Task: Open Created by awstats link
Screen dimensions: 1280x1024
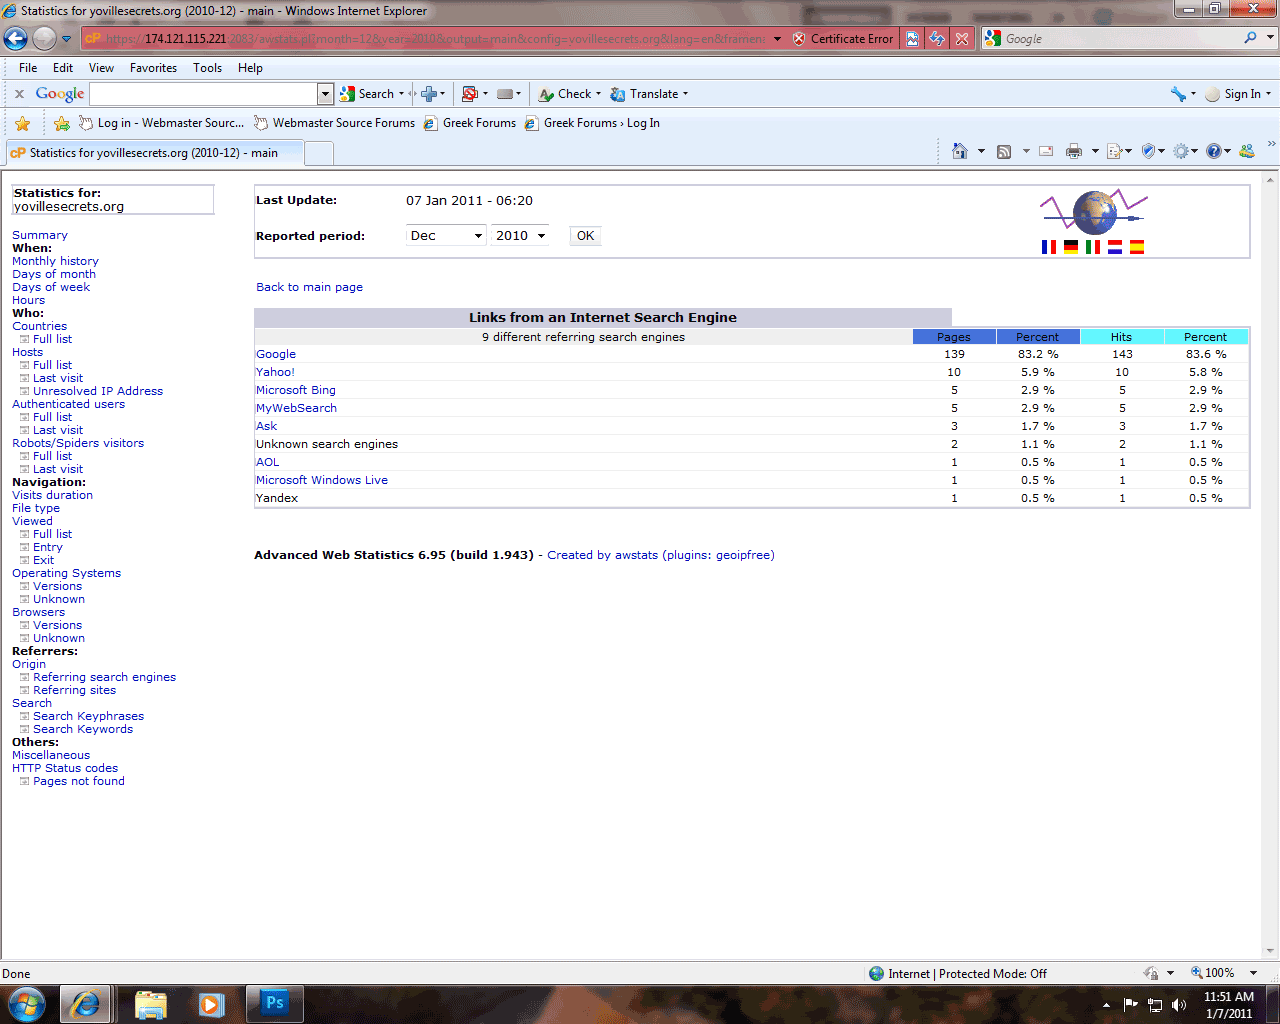Action: tap(661, 555)
